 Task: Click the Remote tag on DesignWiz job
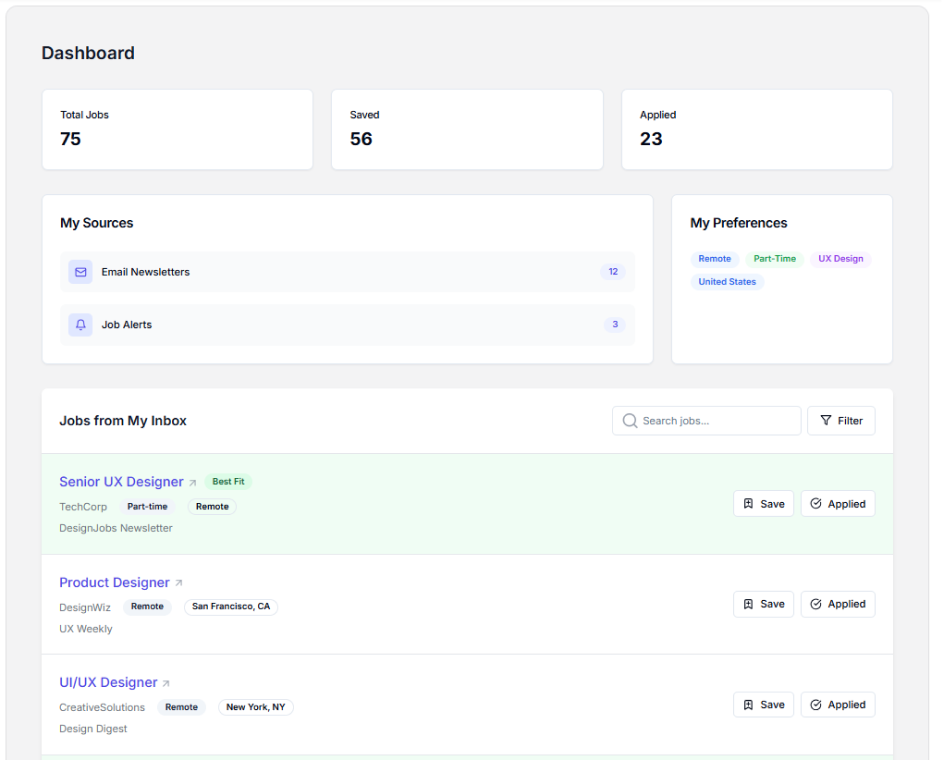147,607
